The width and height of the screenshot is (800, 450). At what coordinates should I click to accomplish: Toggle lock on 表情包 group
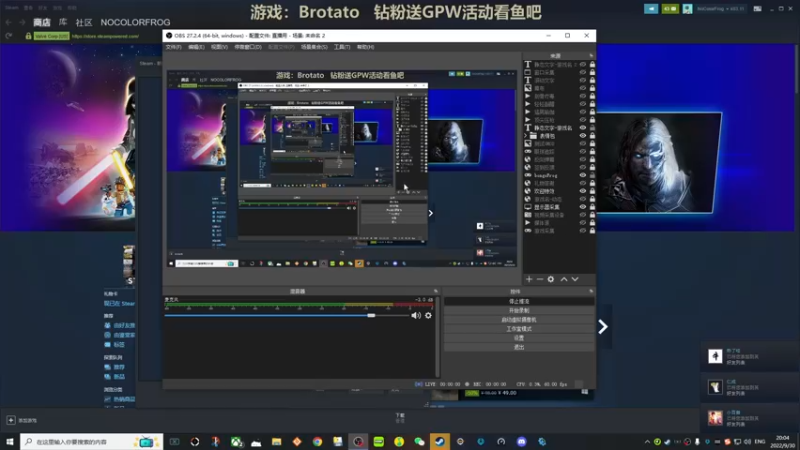[x=592, y=136]
